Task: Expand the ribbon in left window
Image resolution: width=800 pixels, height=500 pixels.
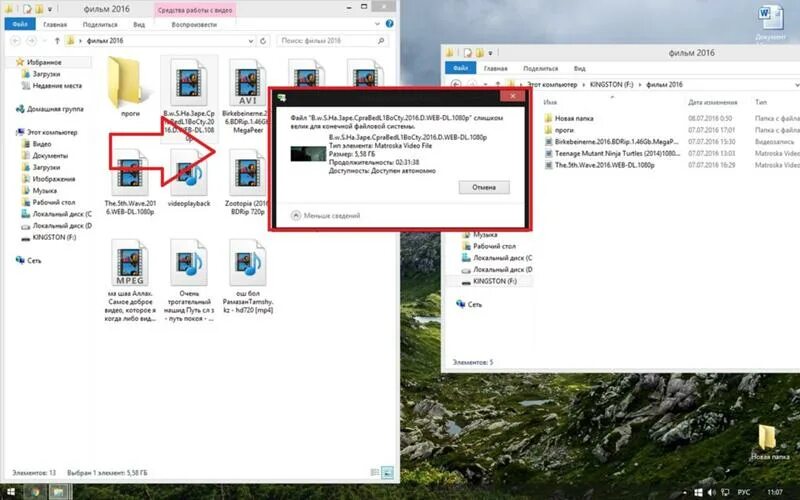Action: (377, 24)
